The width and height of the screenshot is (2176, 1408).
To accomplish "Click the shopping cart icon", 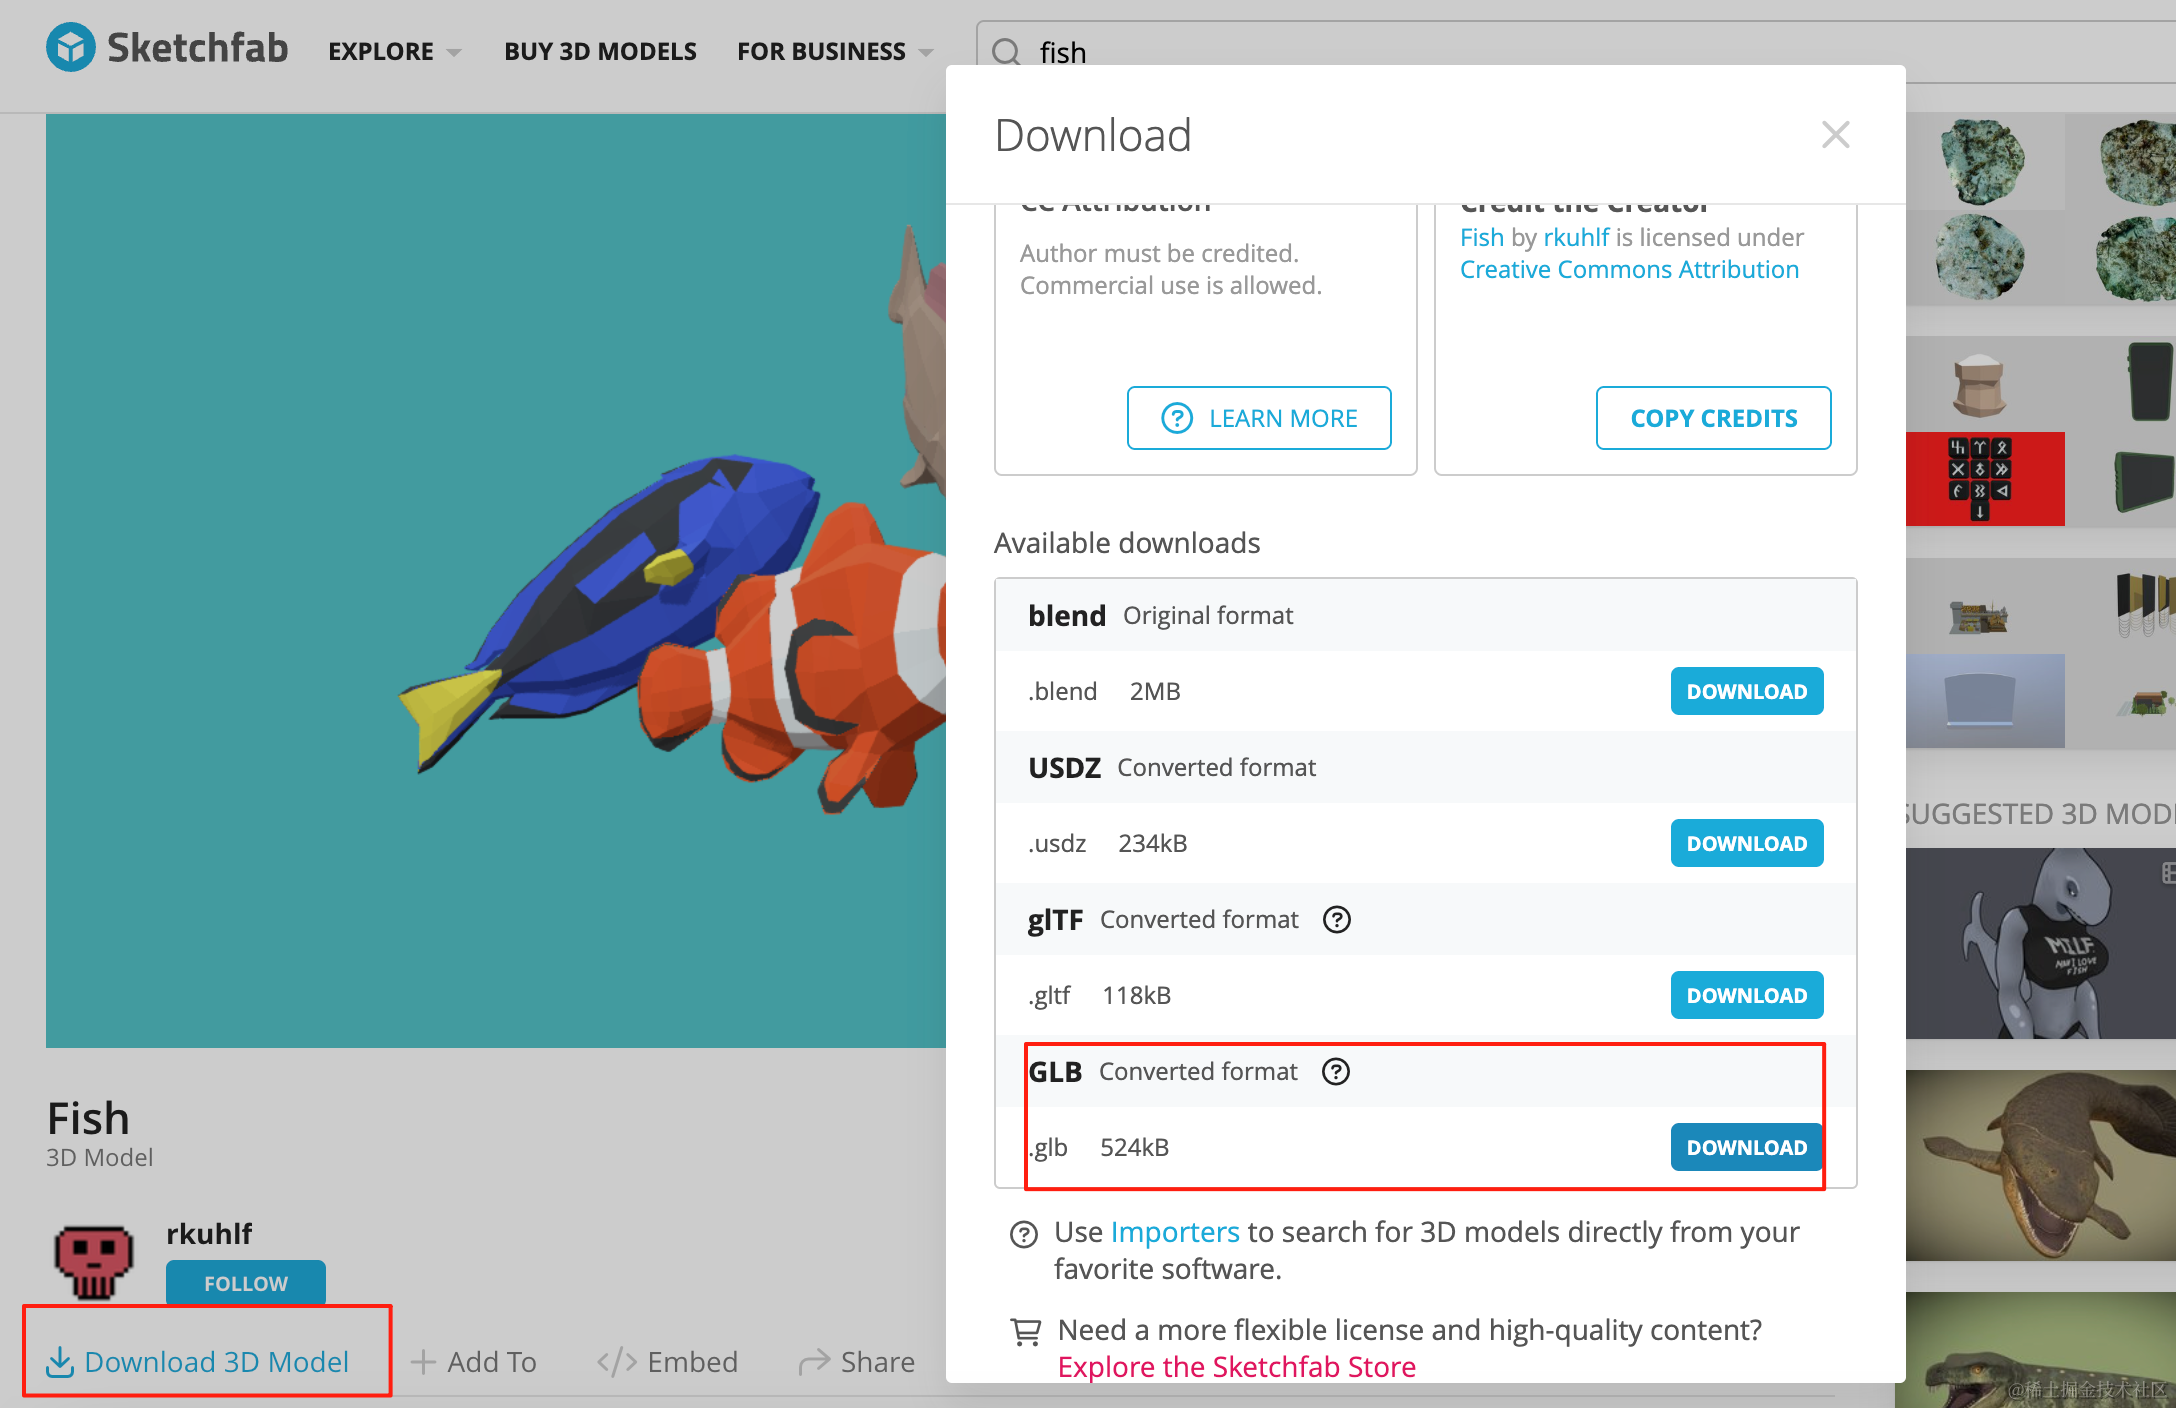I will [1026, 1332].
